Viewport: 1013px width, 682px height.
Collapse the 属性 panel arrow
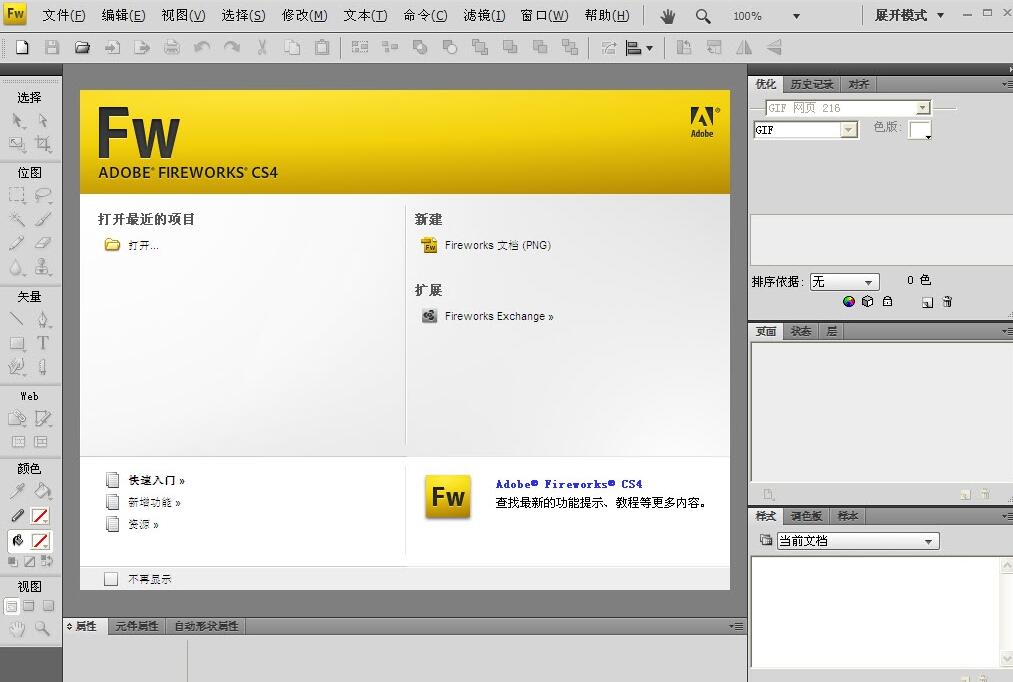[x=69, y=626]
